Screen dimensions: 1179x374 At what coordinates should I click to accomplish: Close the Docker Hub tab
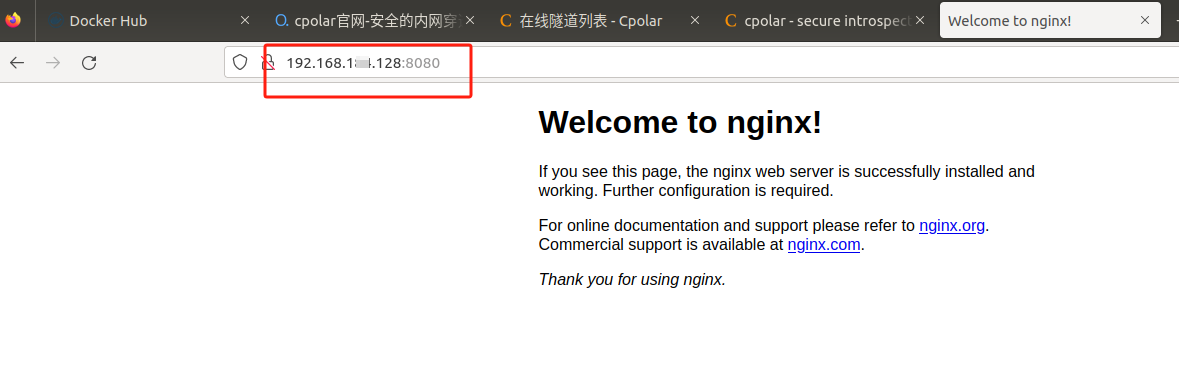pos(244,21)
